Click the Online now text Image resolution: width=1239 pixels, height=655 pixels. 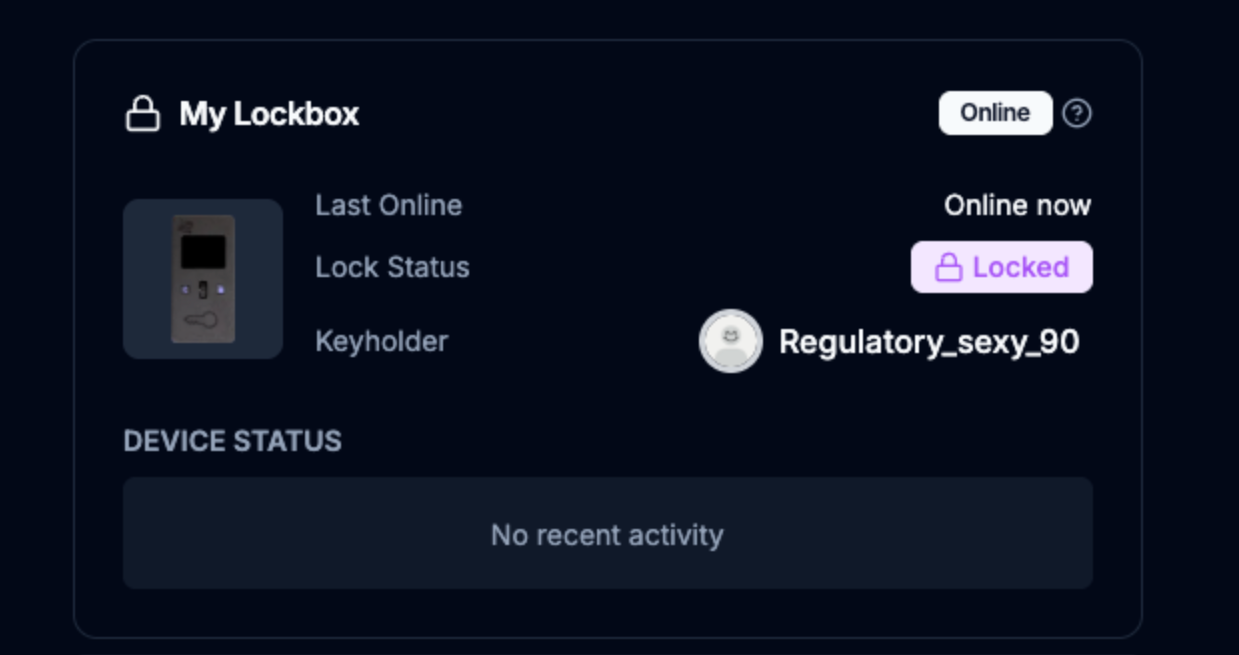(x=1016, y=205)
